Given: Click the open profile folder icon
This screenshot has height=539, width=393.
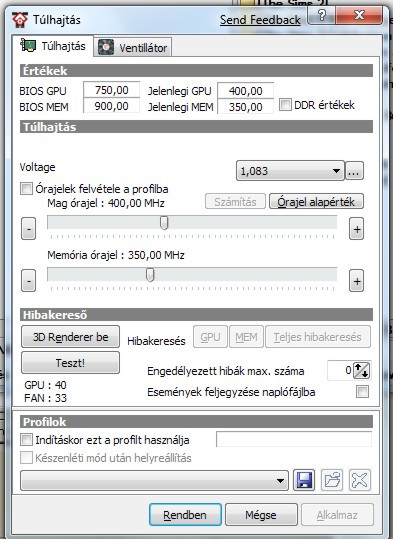Looking at the screenshot, I should [x=332, y=480].
